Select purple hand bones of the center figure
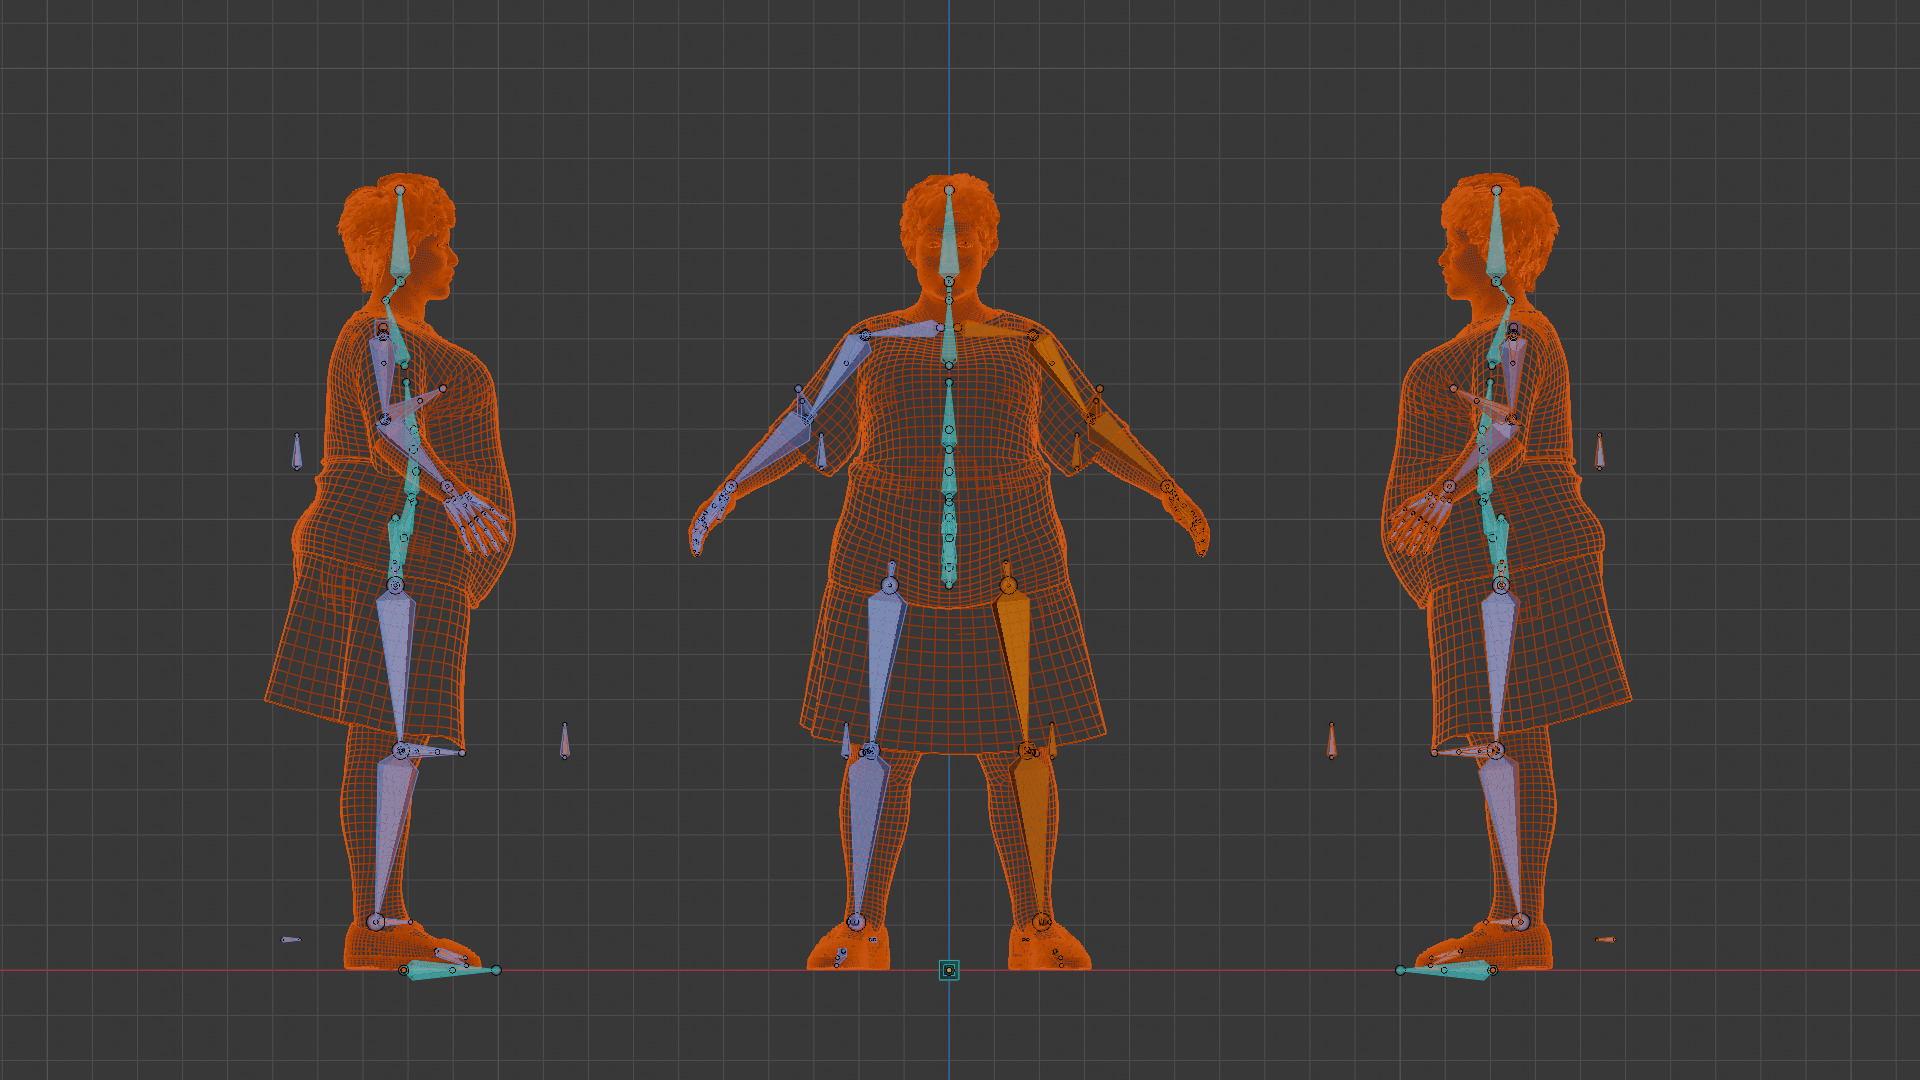This screenshot has height=1080, width=1920. pos(710,520)
